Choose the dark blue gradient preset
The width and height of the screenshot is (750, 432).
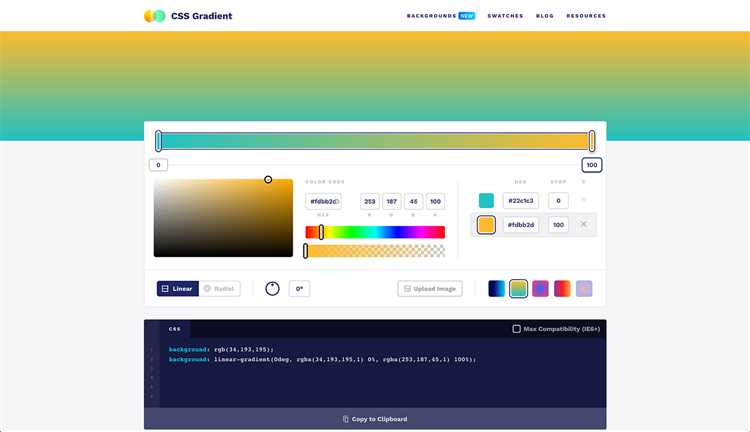coord(496,288)
